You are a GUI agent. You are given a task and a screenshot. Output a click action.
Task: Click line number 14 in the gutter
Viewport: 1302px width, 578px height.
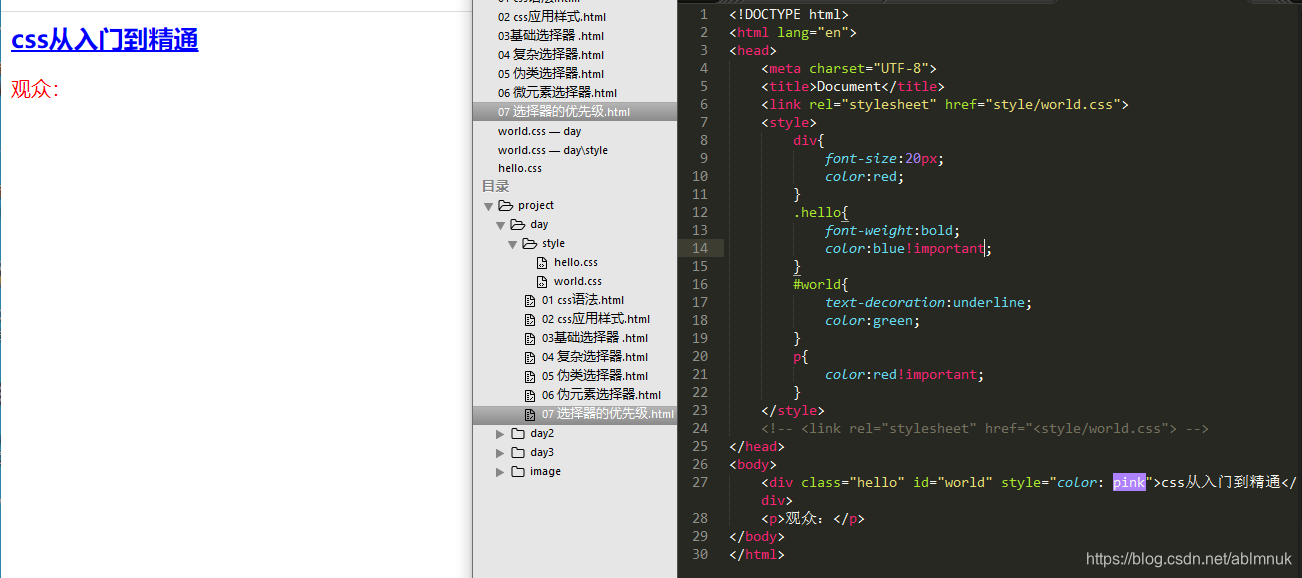tap(700, 248)
